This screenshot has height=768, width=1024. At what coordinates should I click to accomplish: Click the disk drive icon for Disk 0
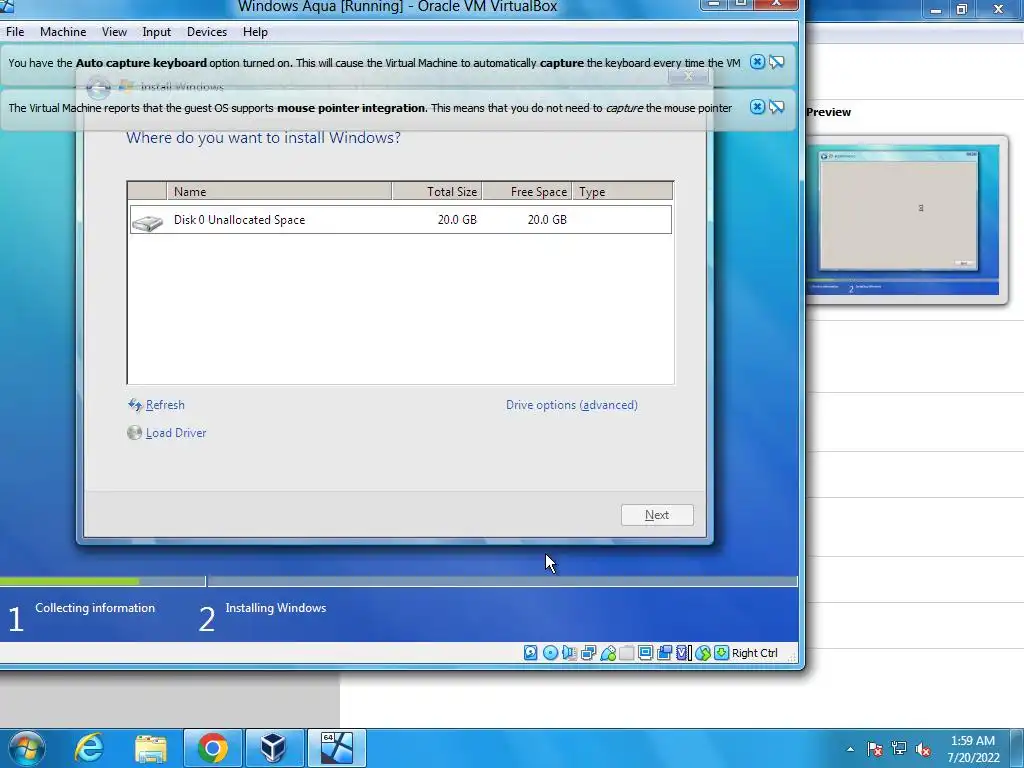click(x=148, y=222)
